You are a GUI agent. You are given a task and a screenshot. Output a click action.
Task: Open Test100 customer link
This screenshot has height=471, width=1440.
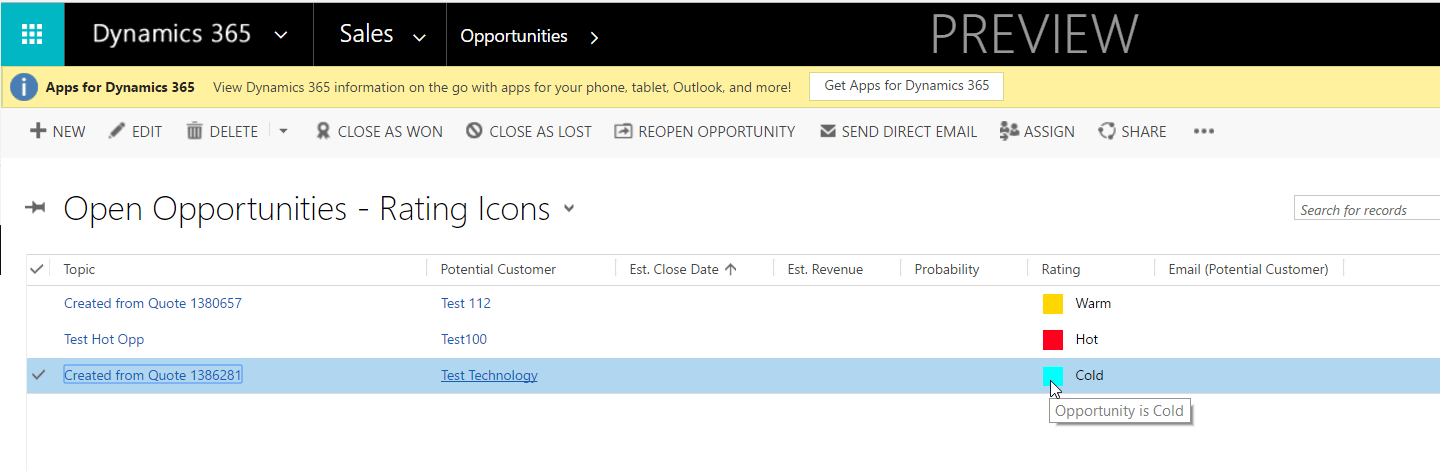click(x=464, y=339)
